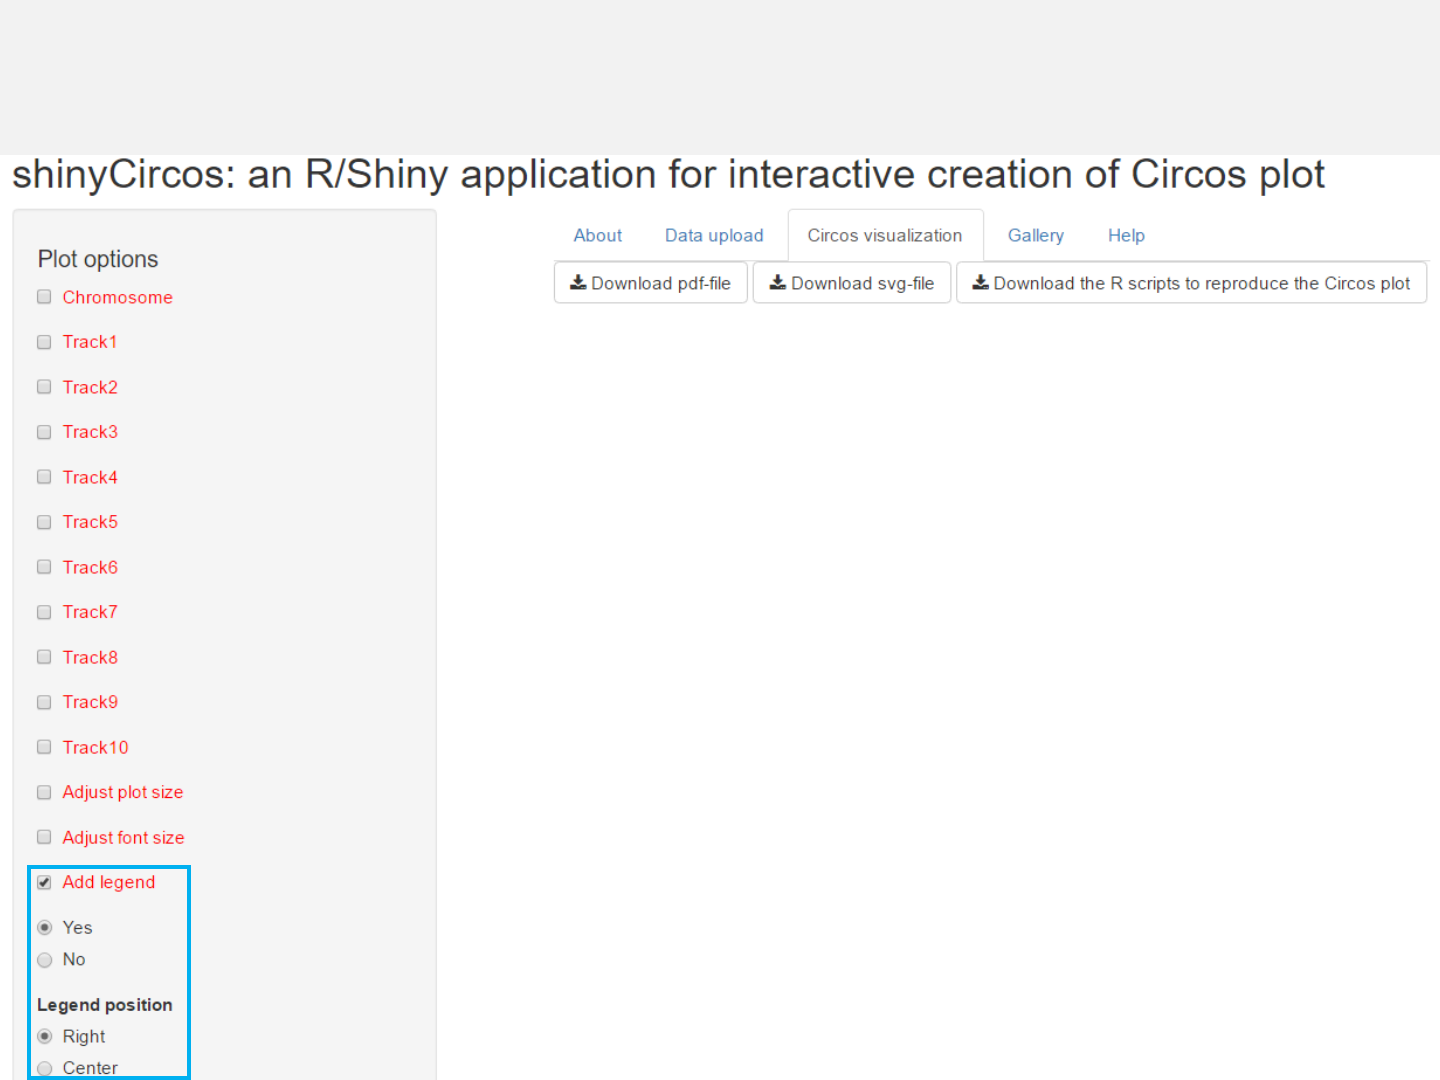Check the Track5 option

click(44, 522)
